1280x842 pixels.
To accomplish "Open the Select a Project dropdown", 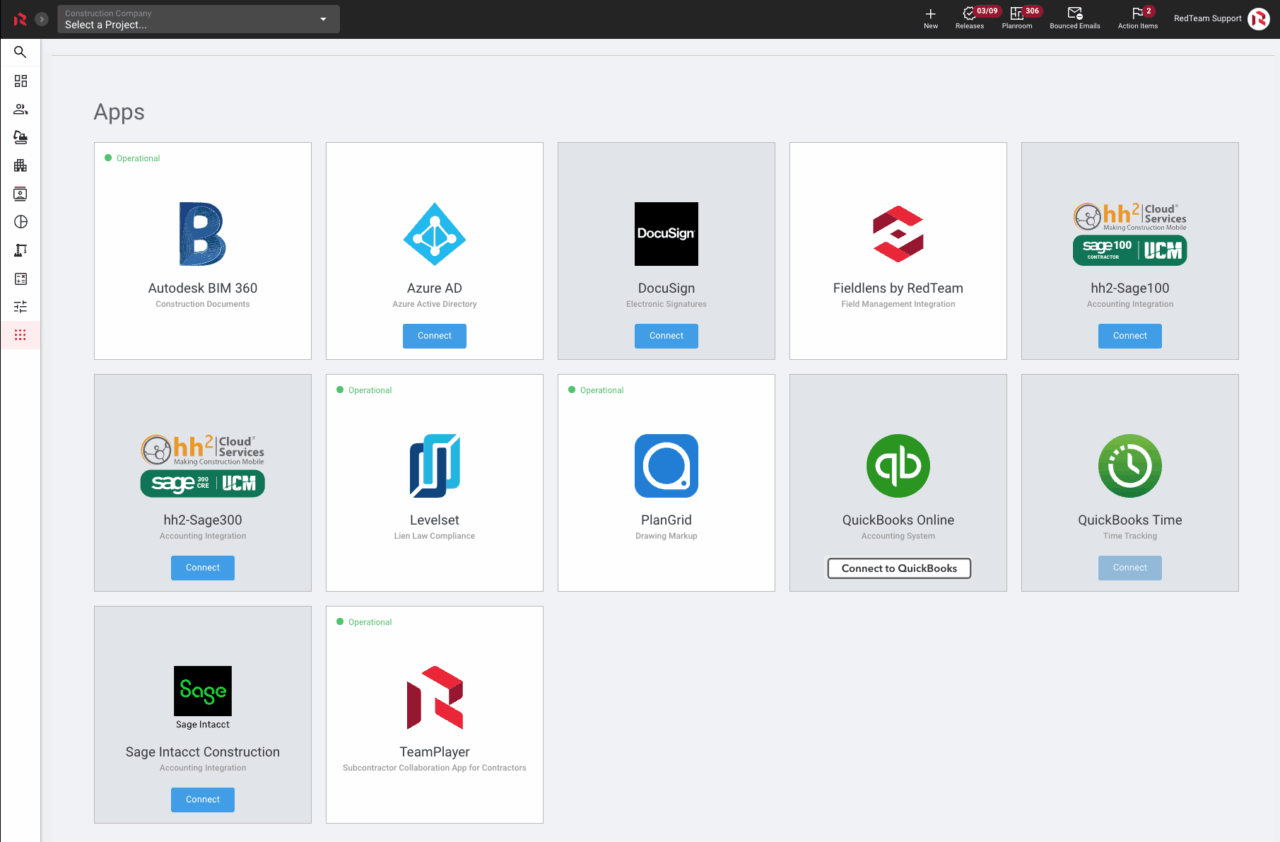I will (198, 19).
